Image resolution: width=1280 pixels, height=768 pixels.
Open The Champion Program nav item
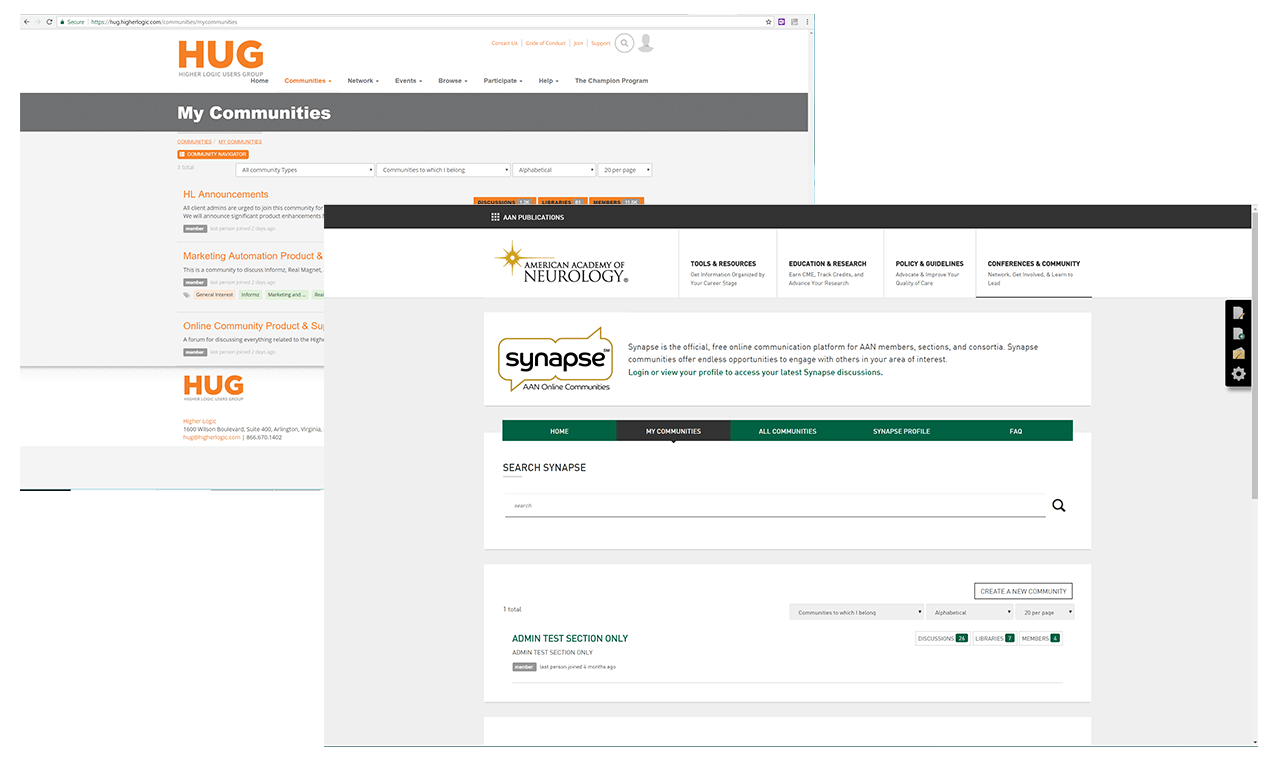click(611, 81)
